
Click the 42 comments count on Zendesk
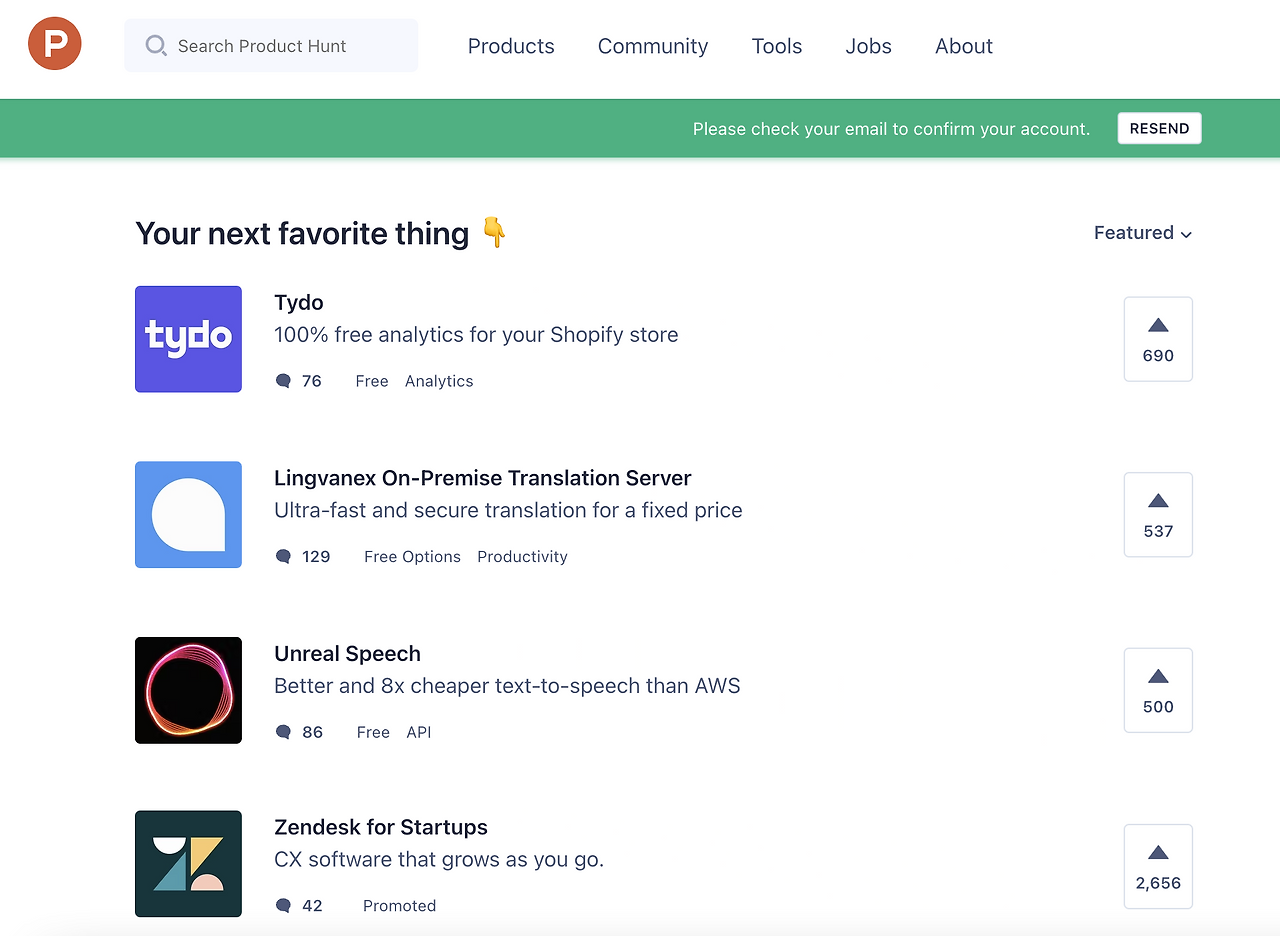coord(312,906)
